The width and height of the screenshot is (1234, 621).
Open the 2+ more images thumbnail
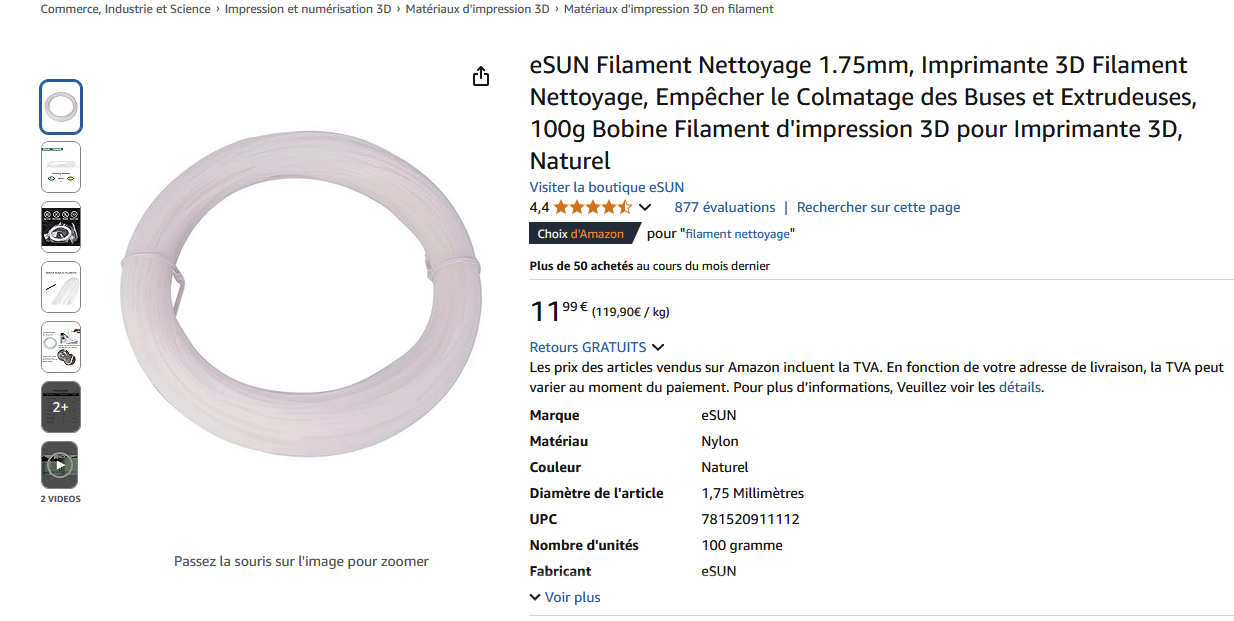(x=60, y=407)
